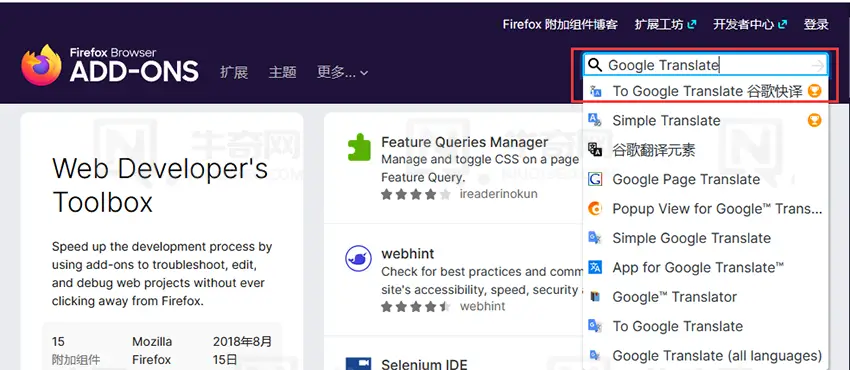850x370 pixels.
Task: Click the star rating of Feature Queries Manager
Action: (415, 194)
